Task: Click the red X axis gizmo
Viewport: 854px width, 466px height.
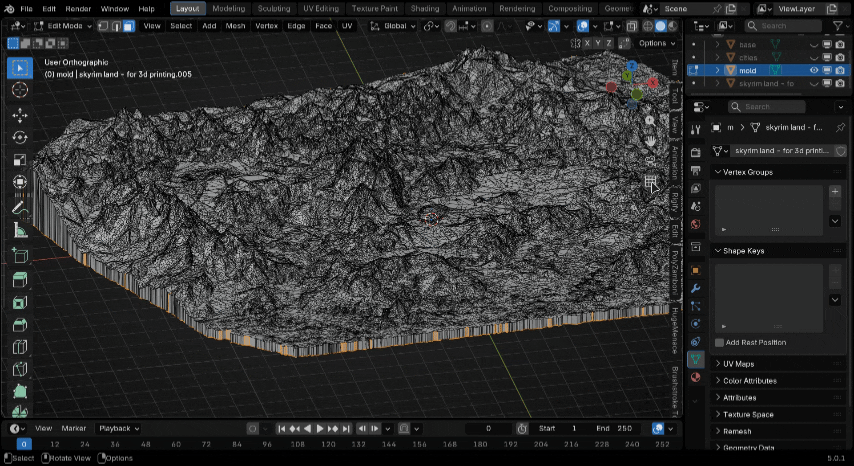Action: point(652,83)
